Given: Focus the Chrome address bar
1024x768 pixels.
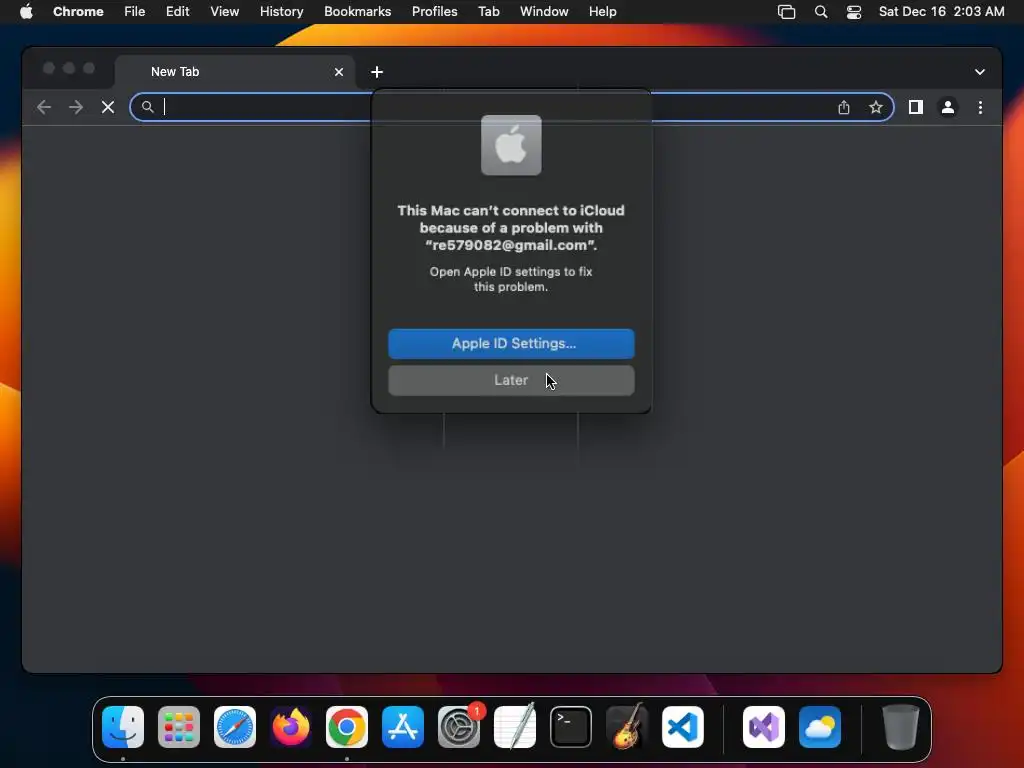Looking at the screenshot, I should 511,107.
